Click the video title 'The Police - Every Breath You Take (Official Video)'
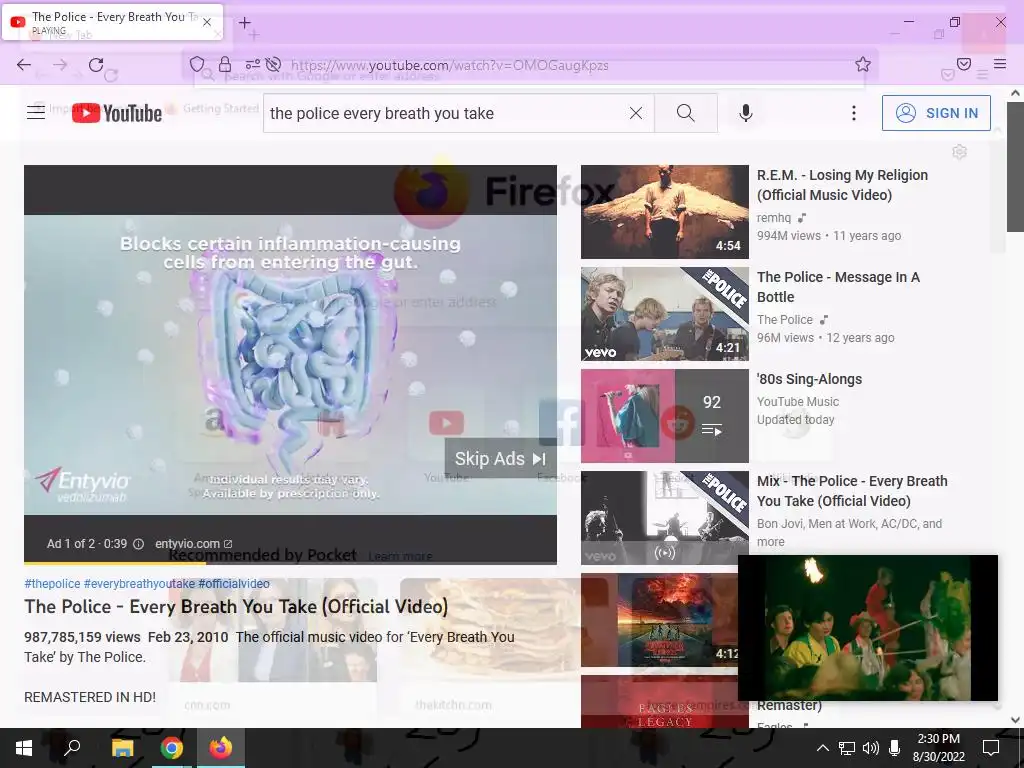 pyautogui.click(x=236, y=607)
